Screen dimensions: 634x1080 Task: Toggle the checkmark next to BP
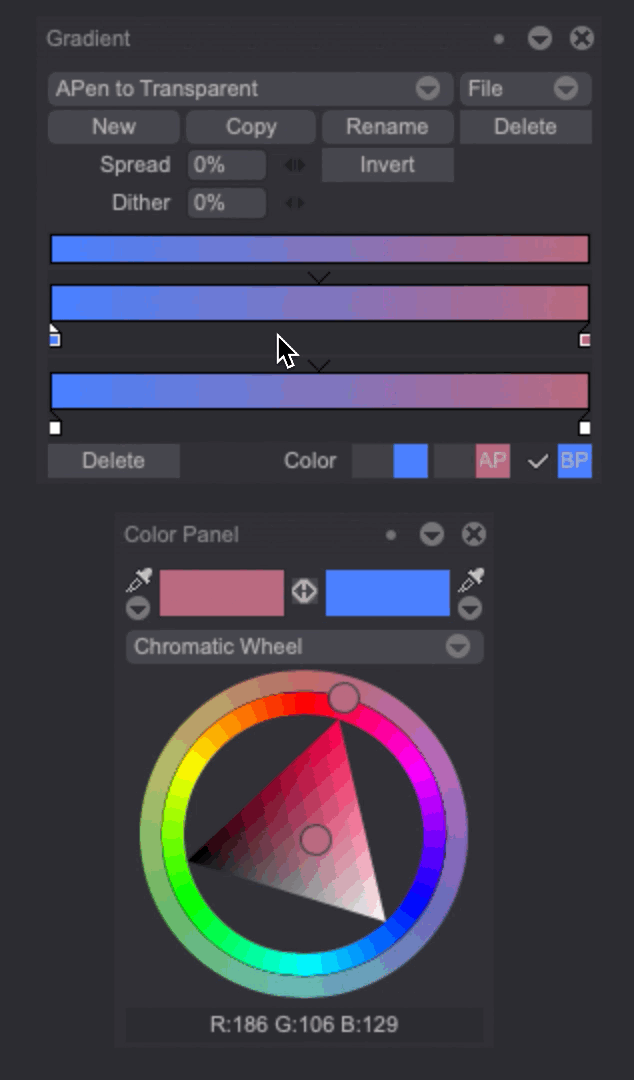coord(538,461)
